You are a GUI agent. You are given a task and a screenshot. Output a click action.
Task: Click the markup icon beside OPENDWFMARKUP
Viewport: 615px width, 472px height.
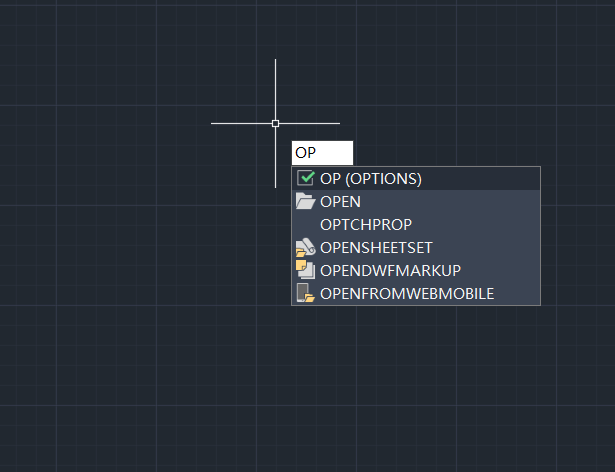coord(306,270)
